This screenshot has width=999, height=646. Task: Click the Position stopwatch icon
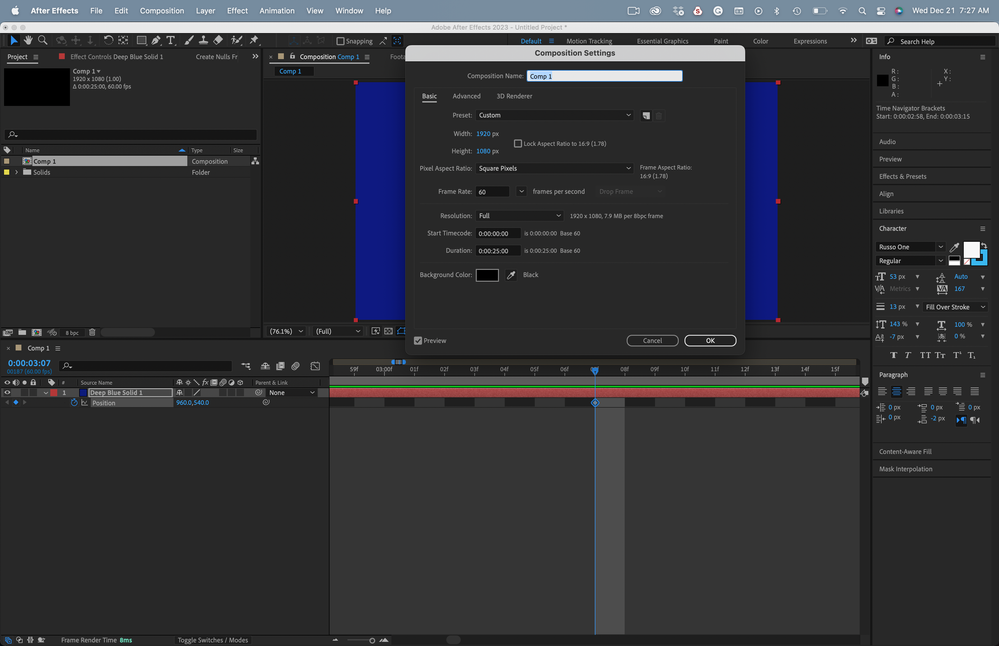(74, 403)
